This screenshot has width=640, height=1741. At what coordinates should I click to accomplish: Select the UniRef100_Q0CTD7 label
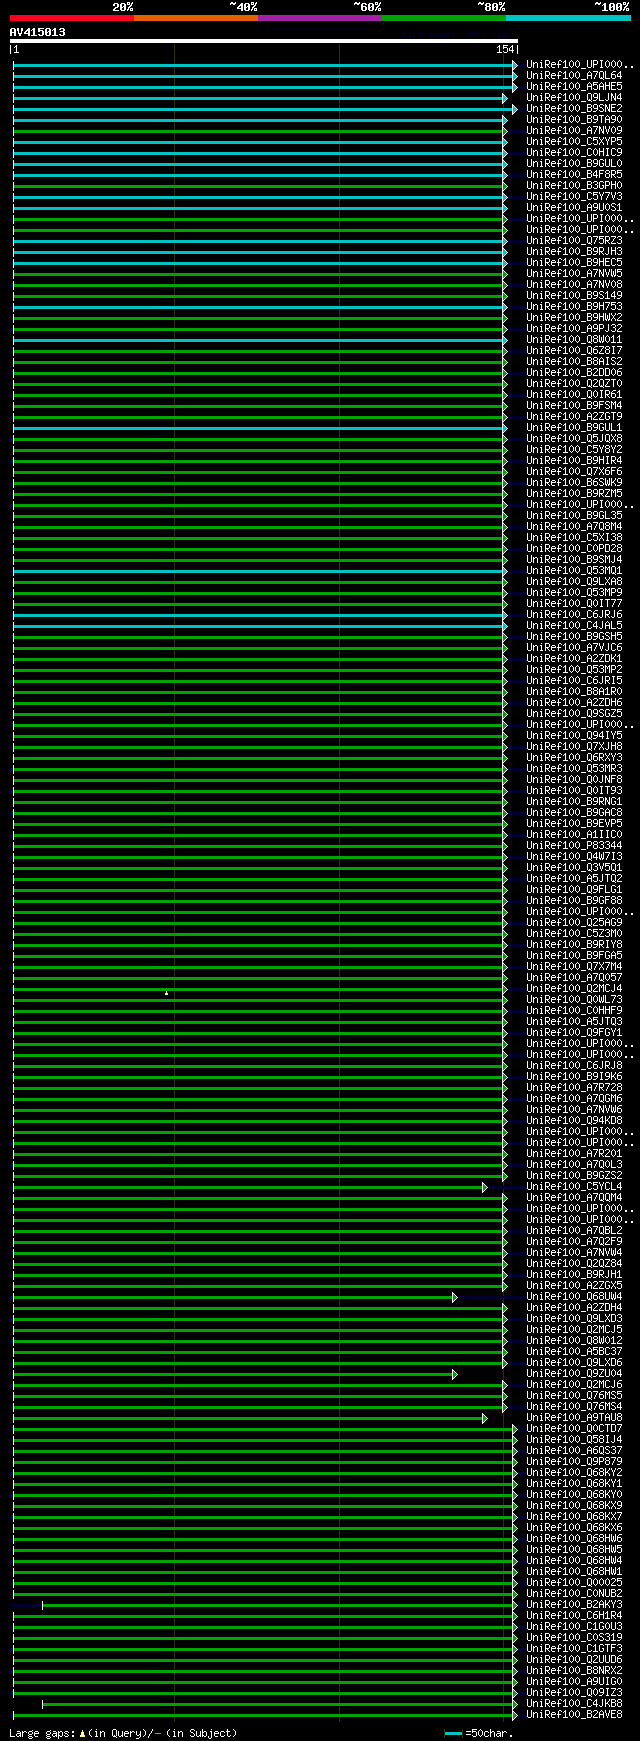pyautogui.click(x=574, y=1429)
